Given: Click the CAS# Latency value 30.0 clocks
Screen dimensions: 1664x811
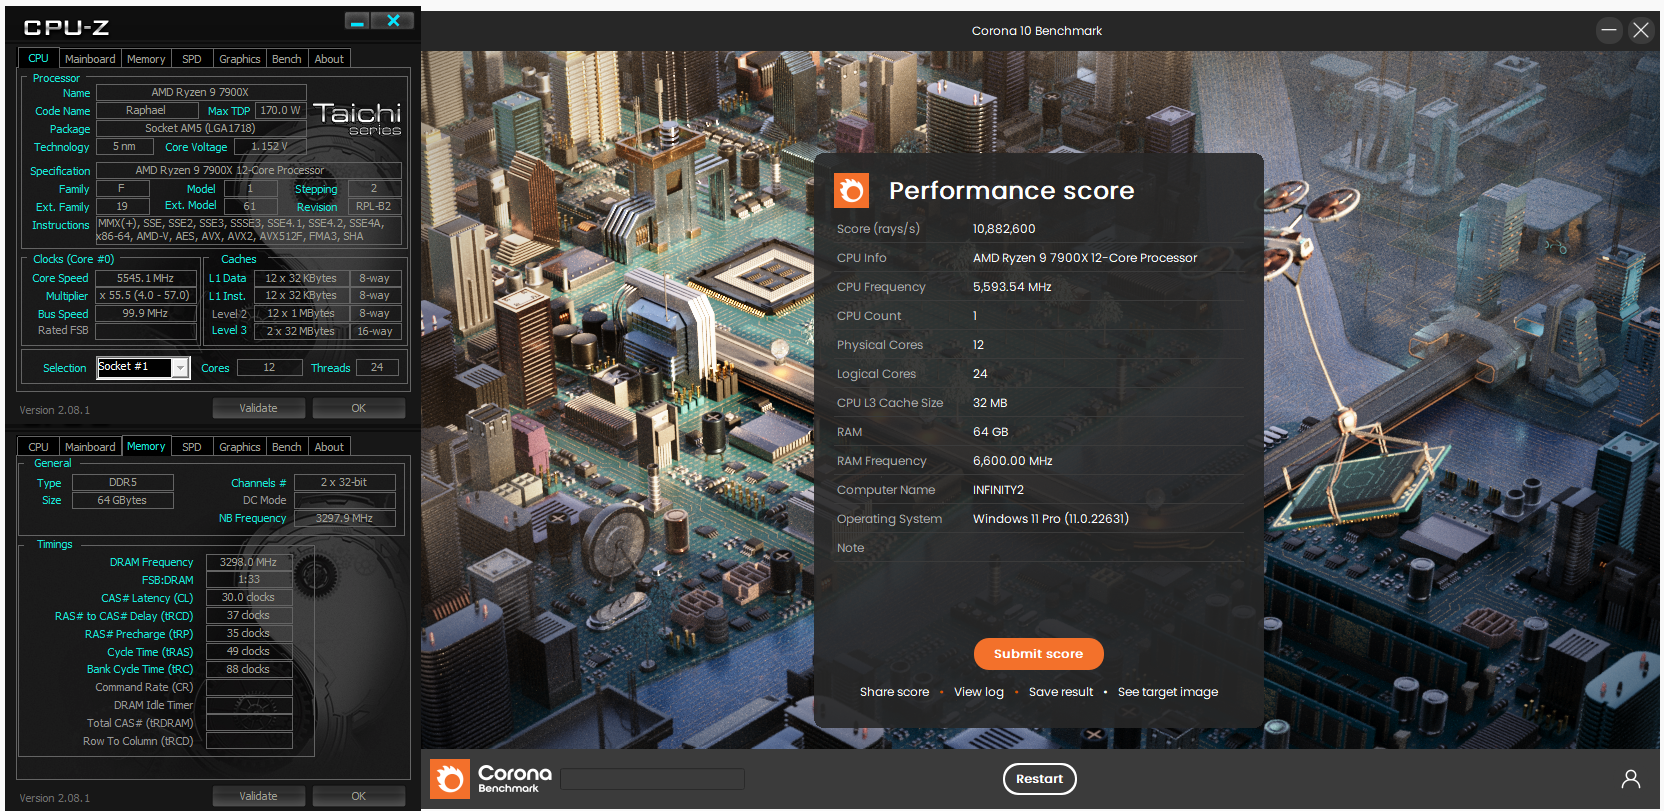Looking at the screenshot, I should [249, 597].
